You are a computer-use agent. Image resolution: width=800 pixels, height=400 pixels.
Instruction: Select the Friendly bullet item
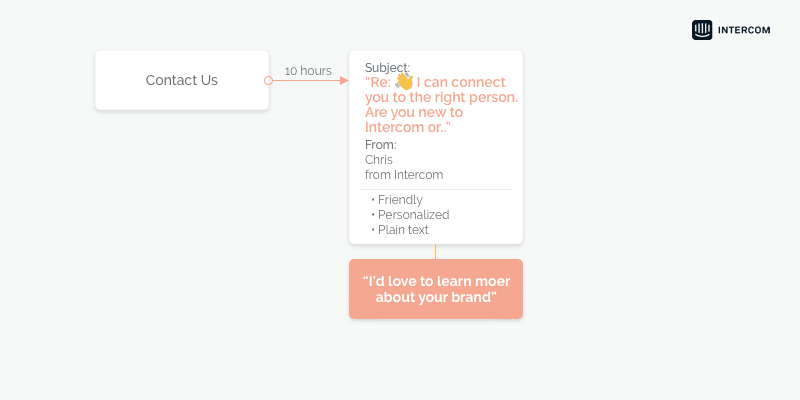[400, 200]
